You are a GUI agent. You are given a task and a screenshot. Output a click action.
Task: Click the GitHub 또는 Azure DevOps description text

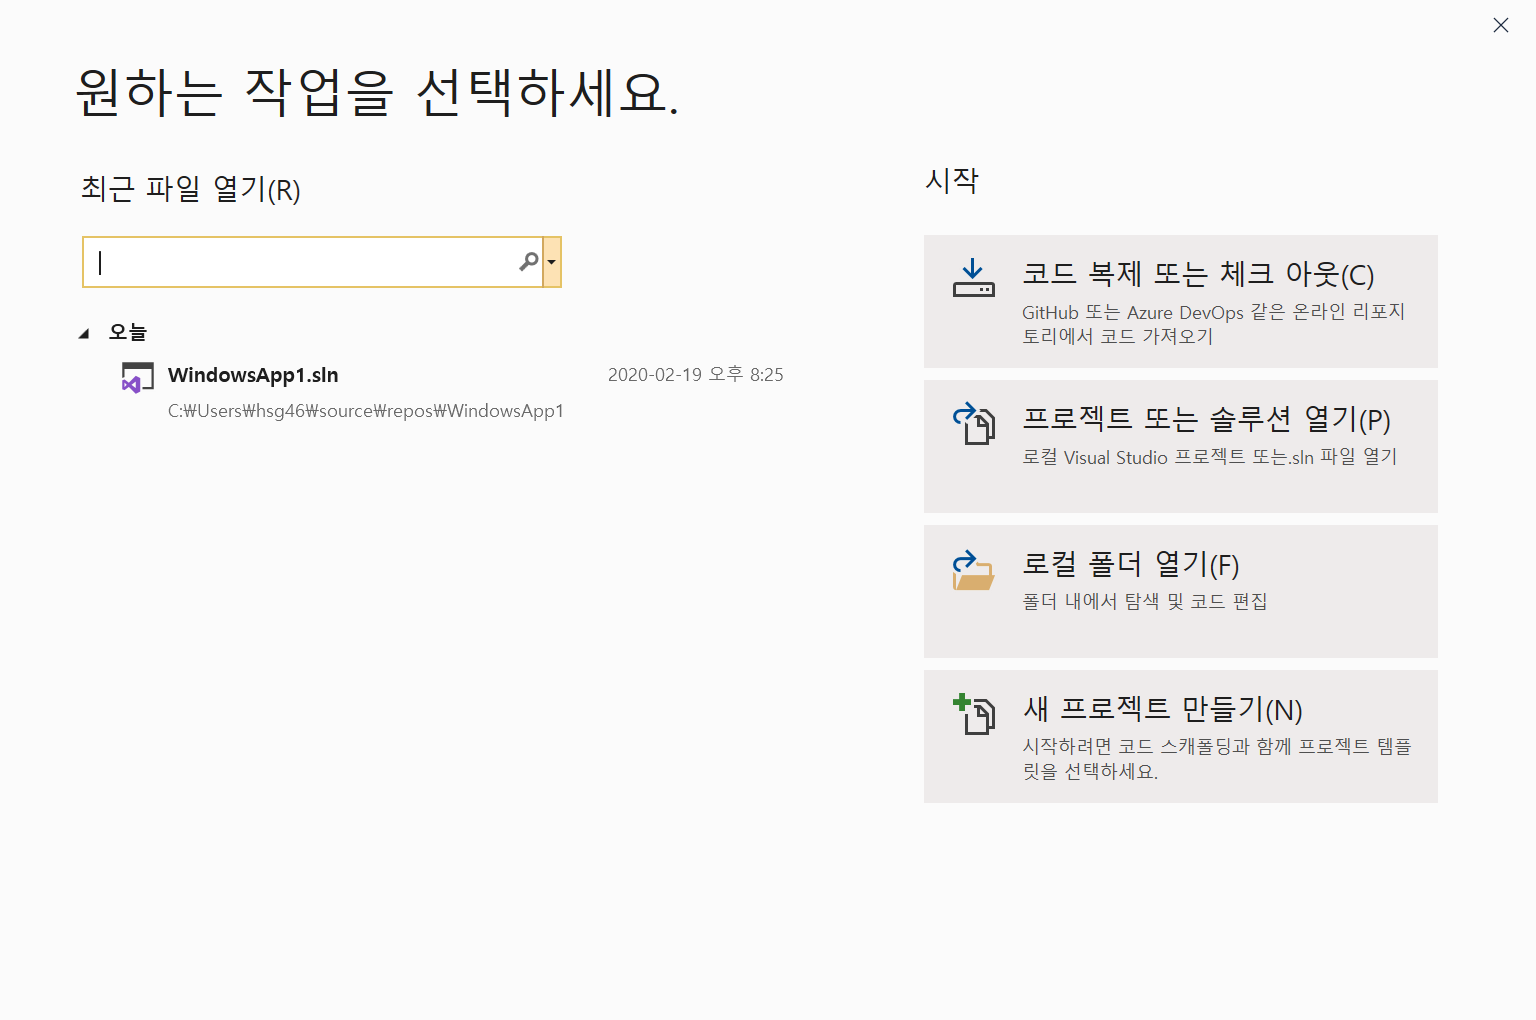pyautogui.click(x=1213, y=324)
